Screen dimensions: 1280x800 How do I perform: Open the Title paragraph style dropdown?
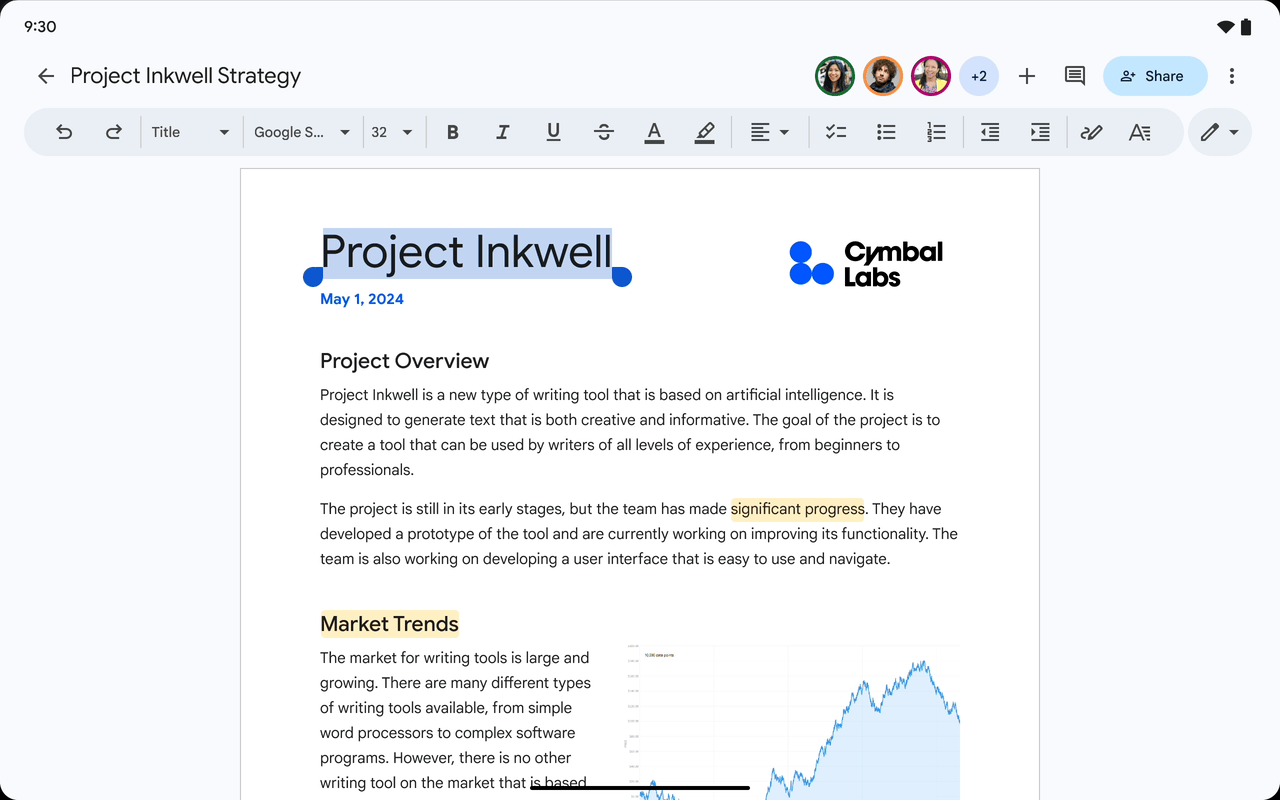click(190, 131)
